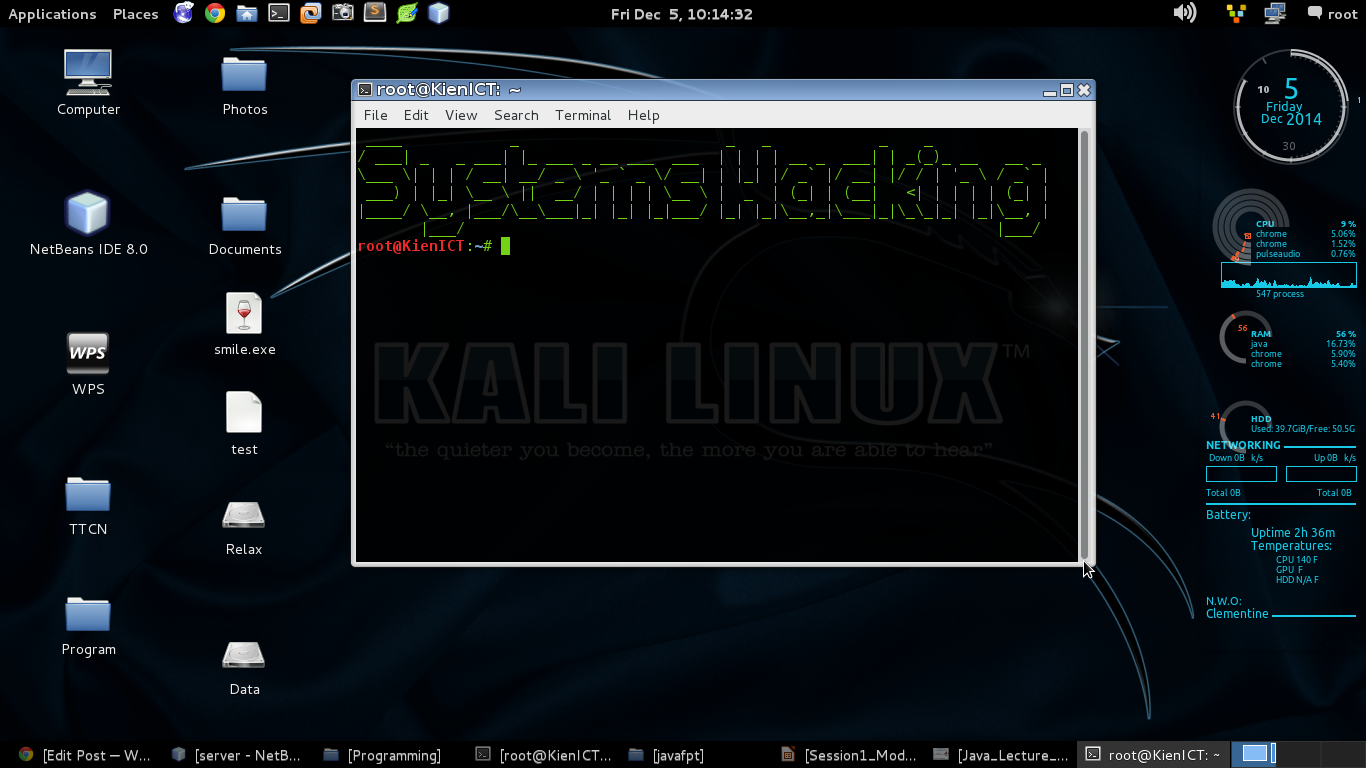Close the root@KienICT terminal window

(1084, 90)
